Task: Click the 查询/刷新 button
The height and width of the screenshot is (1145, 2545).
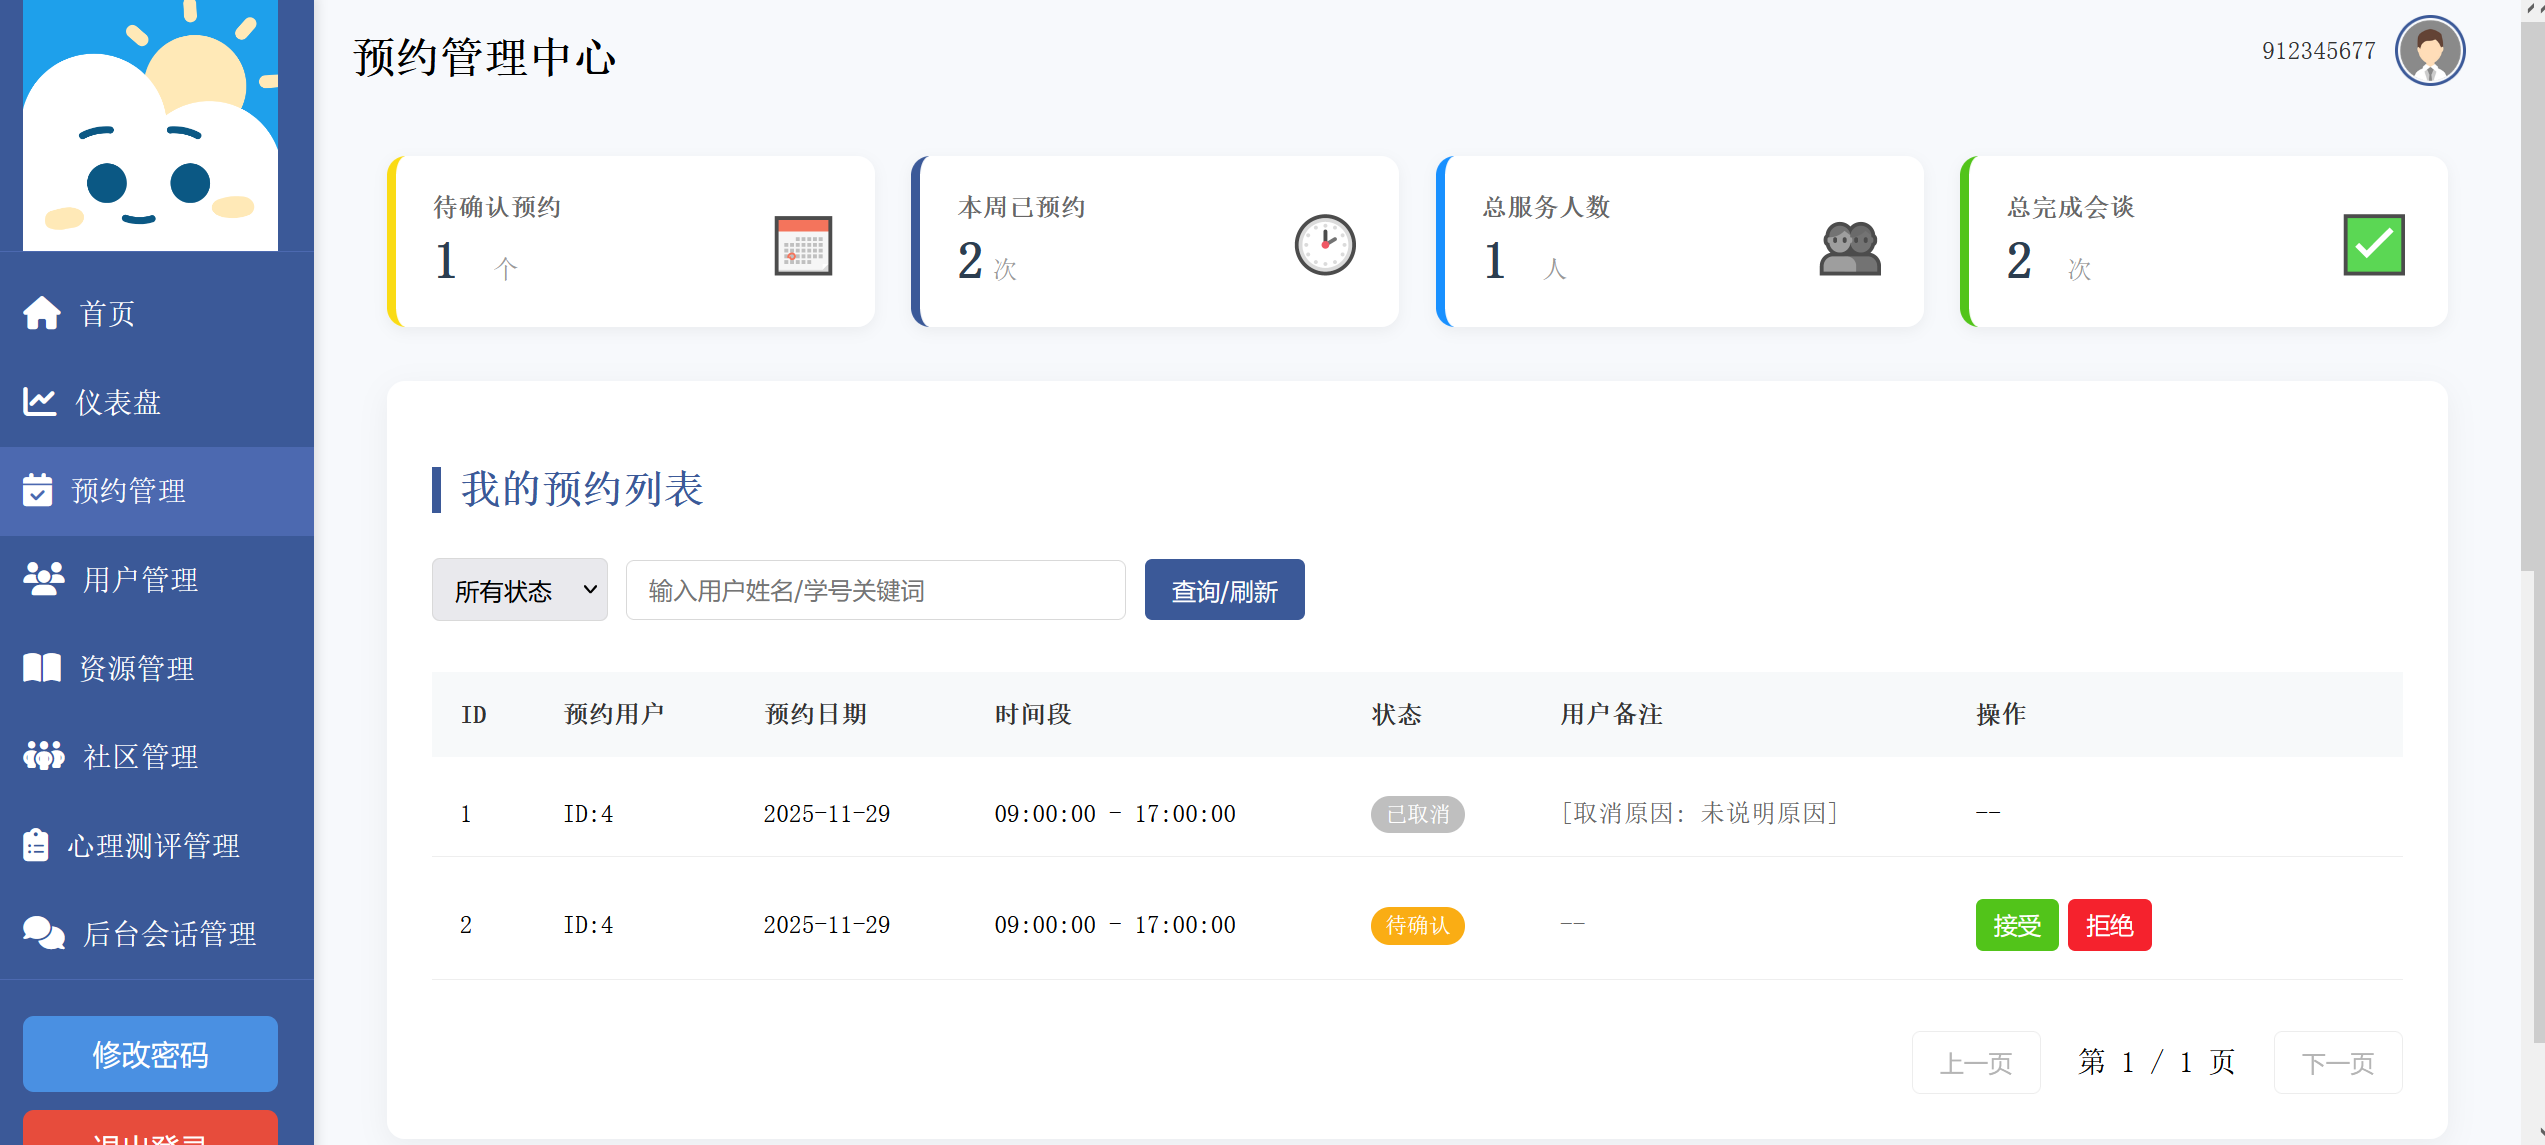Action: (1225, 590)
